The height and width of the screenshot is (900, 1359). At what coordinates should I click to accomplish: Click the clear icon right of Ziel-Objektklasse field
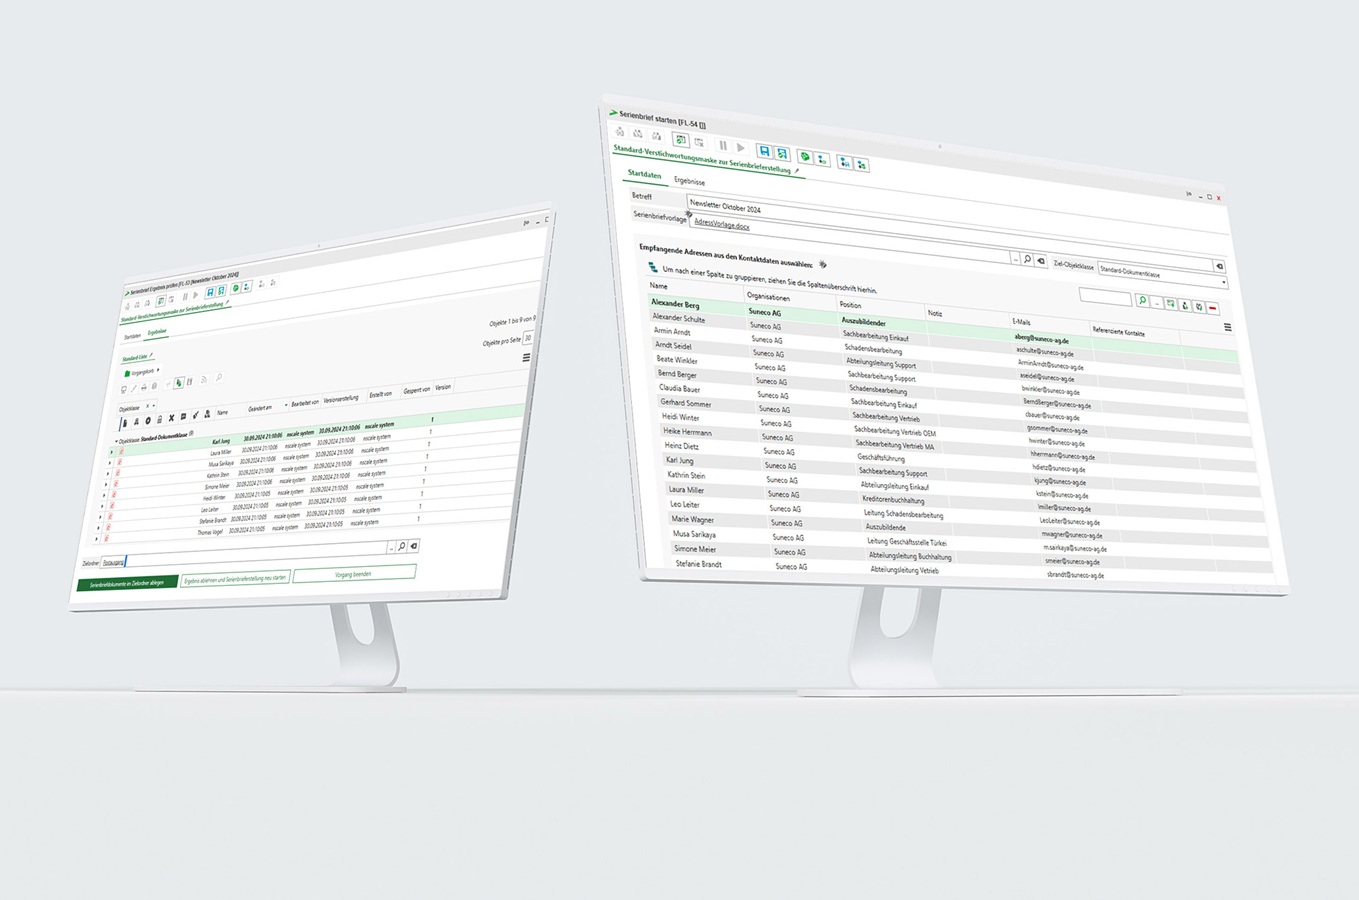point(1219,267)
